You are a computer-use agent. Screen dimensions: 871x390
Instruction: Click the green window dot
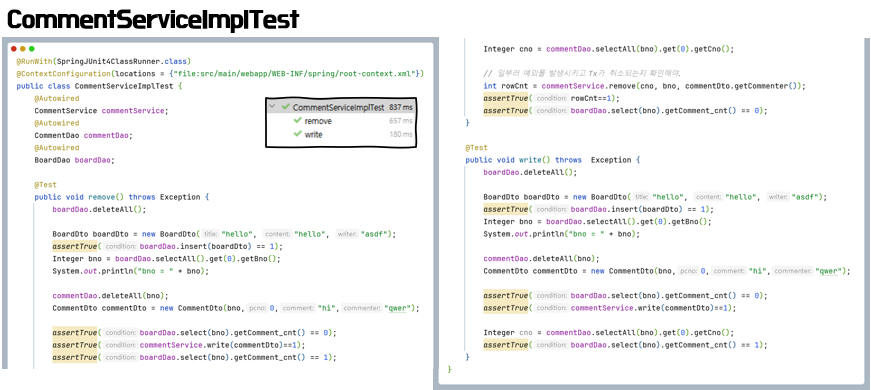(x=32, y=49)
